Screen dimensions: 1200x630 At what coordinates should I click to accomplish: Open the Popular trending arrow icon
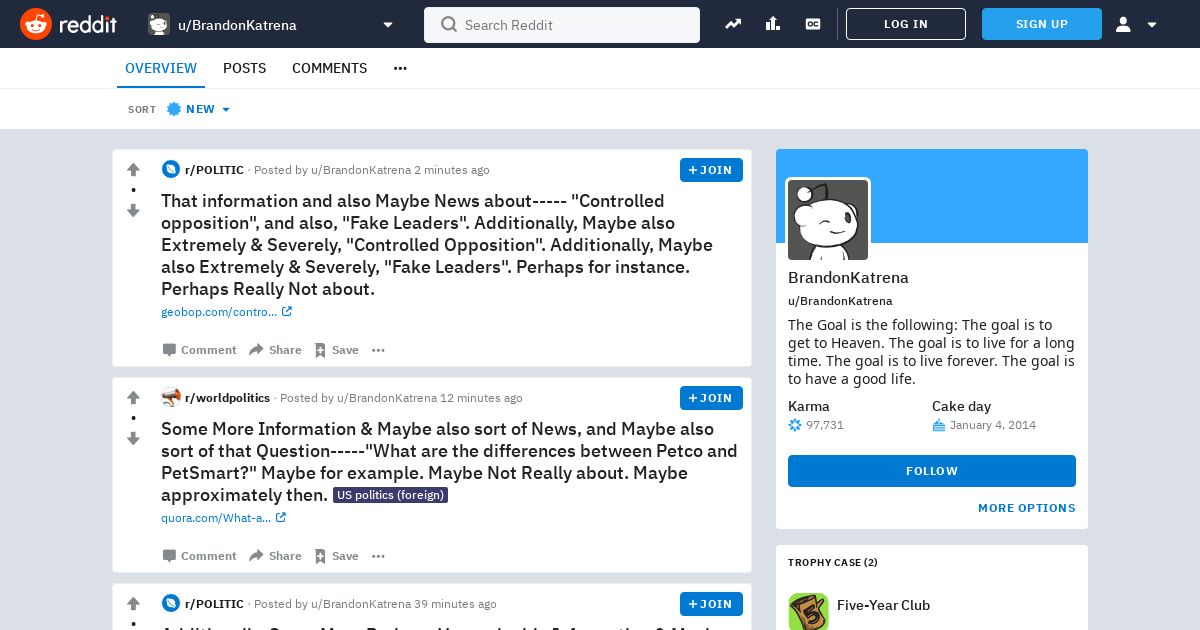click(733, 24)
